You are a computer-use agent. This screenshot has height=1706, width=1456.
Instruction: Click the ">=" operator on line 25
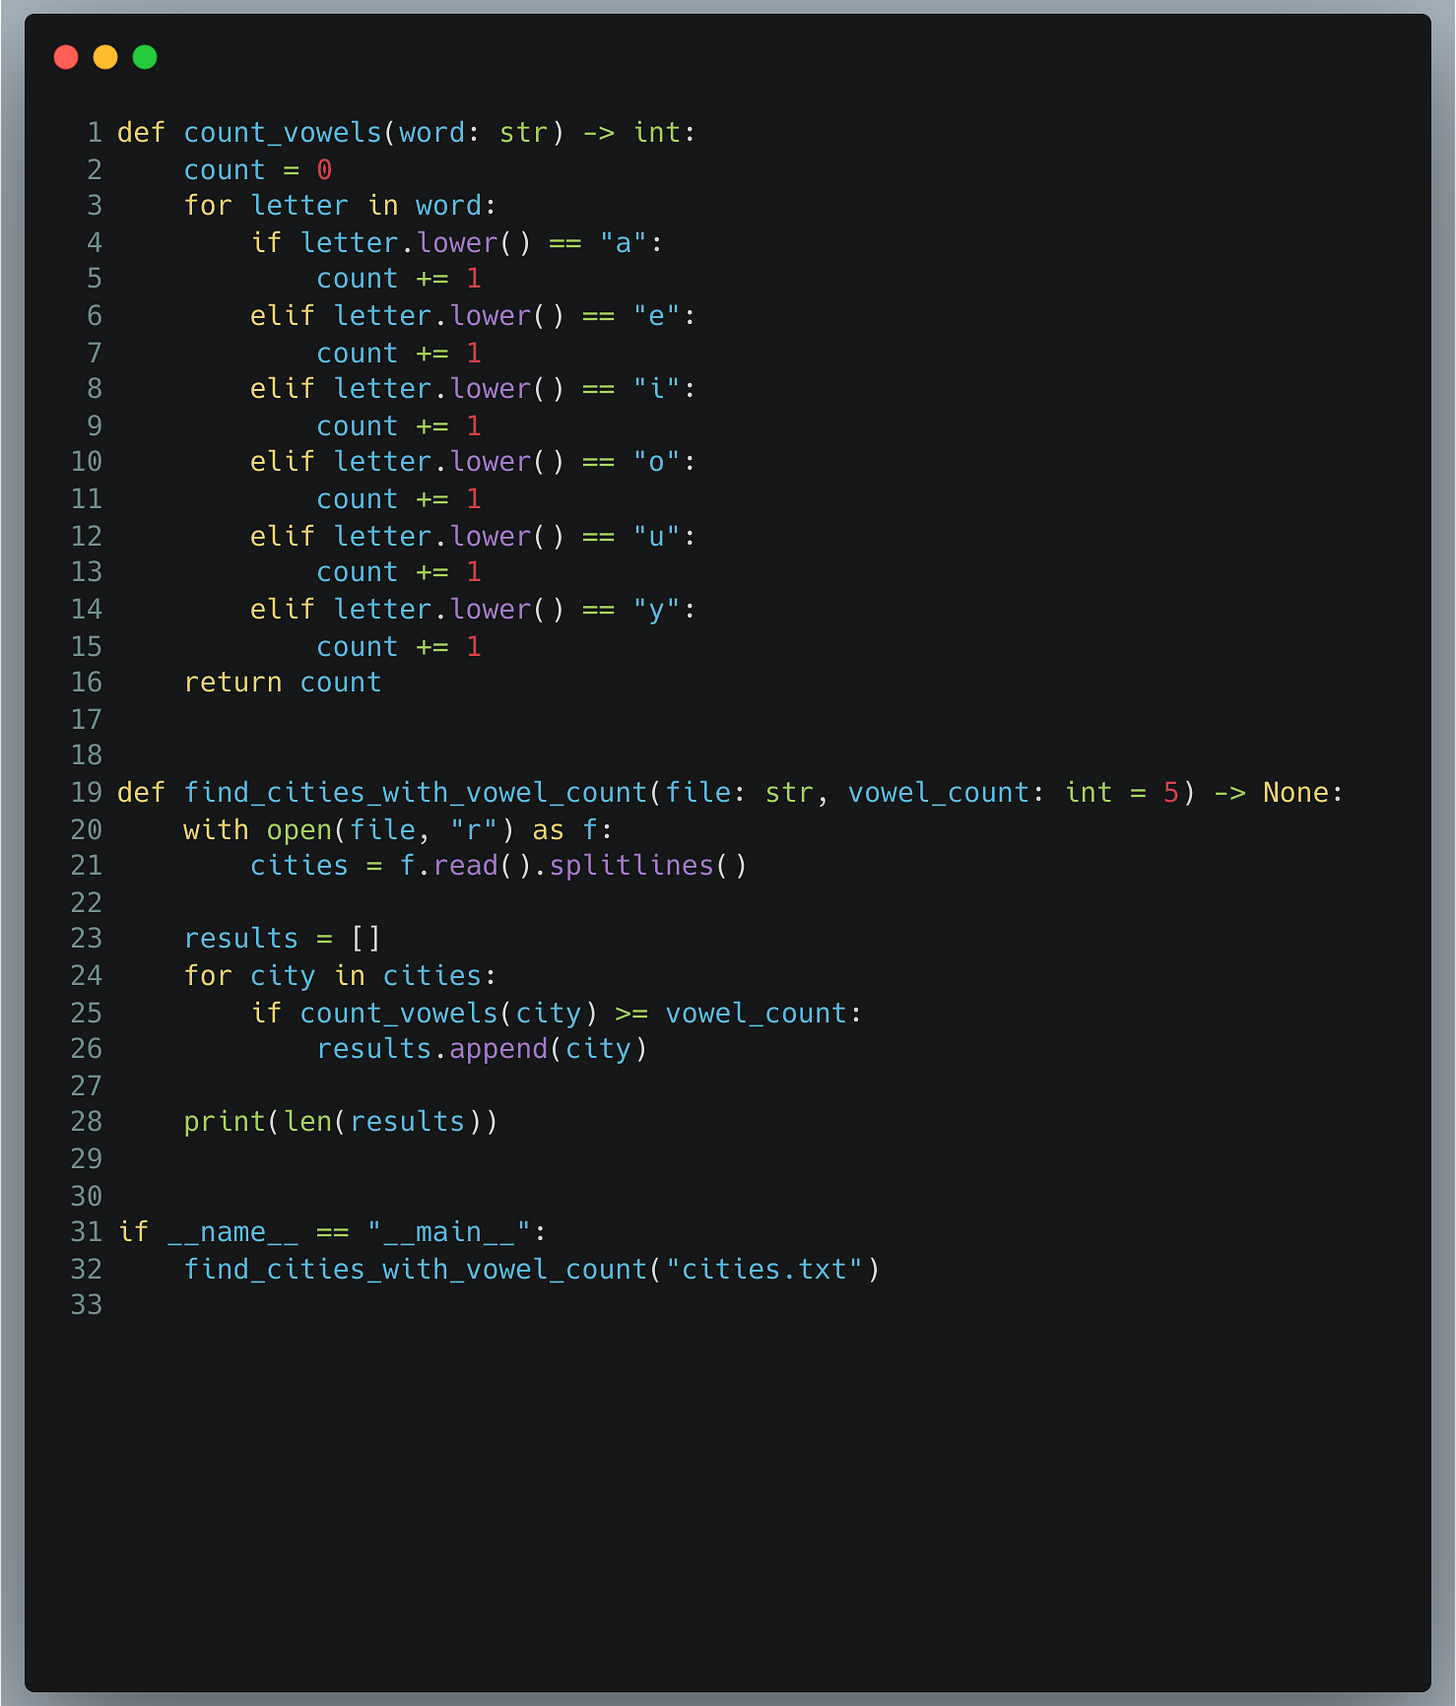[631, 1013]
